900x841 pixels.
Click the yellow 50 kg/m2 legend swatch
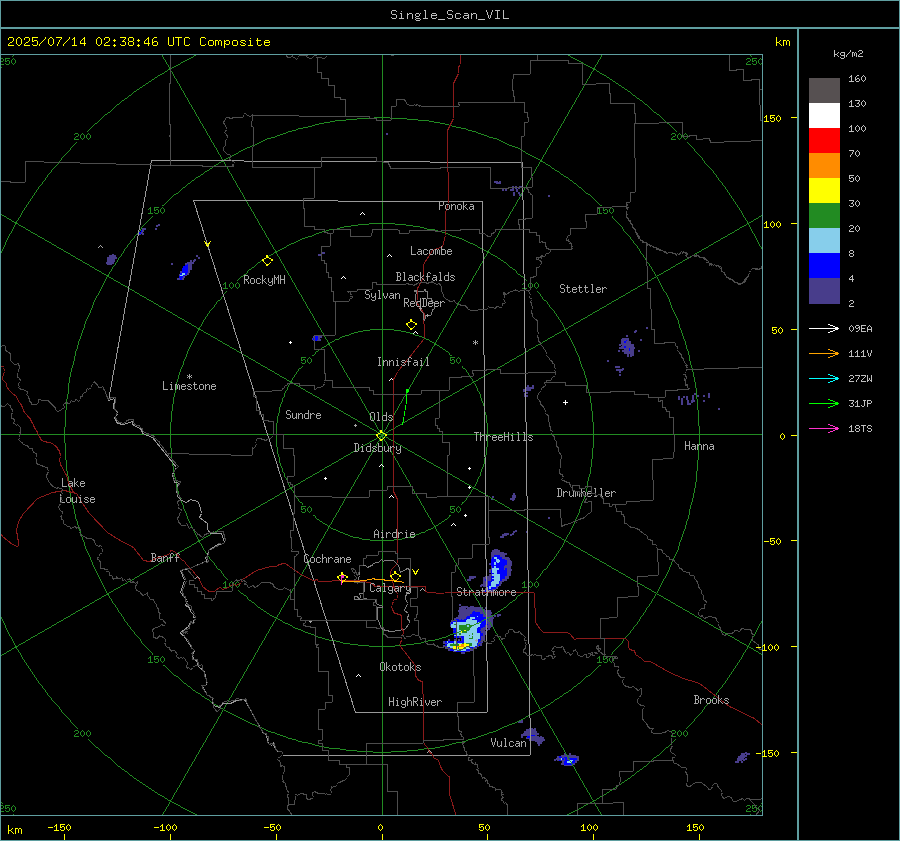[x=824, y=191]
